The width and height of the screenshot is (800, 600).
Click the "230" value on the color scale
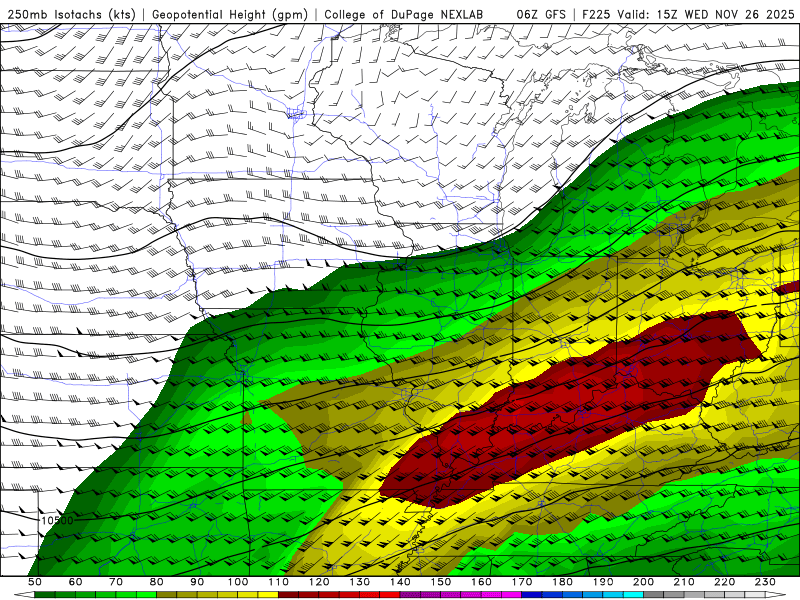[x=765, y=582]
